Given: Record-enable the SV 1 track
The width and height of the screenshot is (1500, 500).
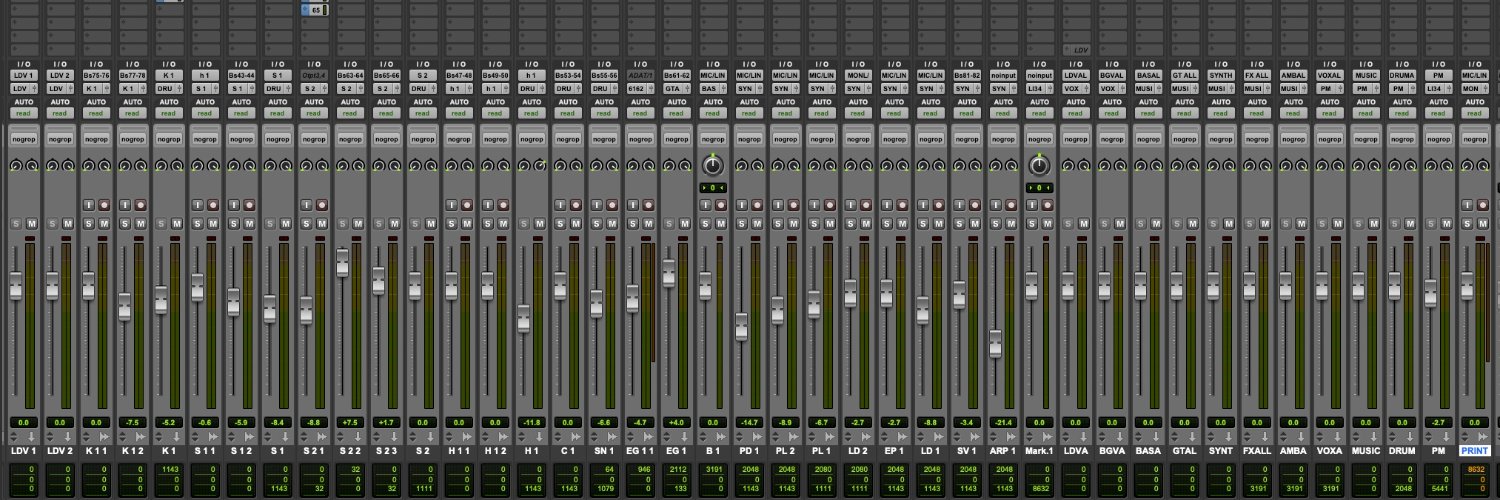Looking at the screenshot, I should [x=973, y=204].
